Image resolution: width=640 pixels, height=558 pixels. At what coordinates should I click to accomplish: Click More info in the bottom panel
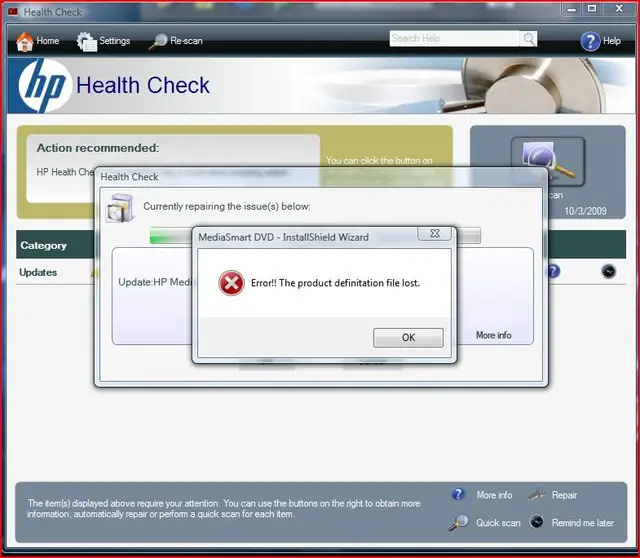[493, 495]
